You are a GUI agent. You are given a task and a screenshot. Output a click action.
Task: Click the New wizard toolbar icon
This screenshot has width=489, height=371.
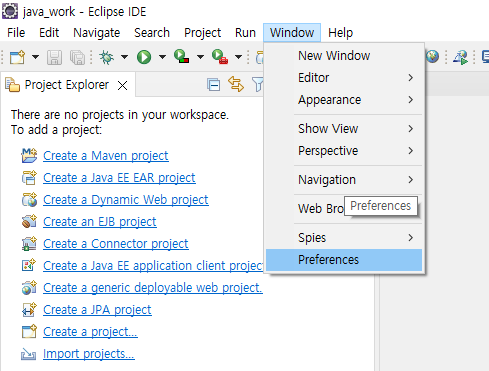pyautogui.click(x=18, y=57)
